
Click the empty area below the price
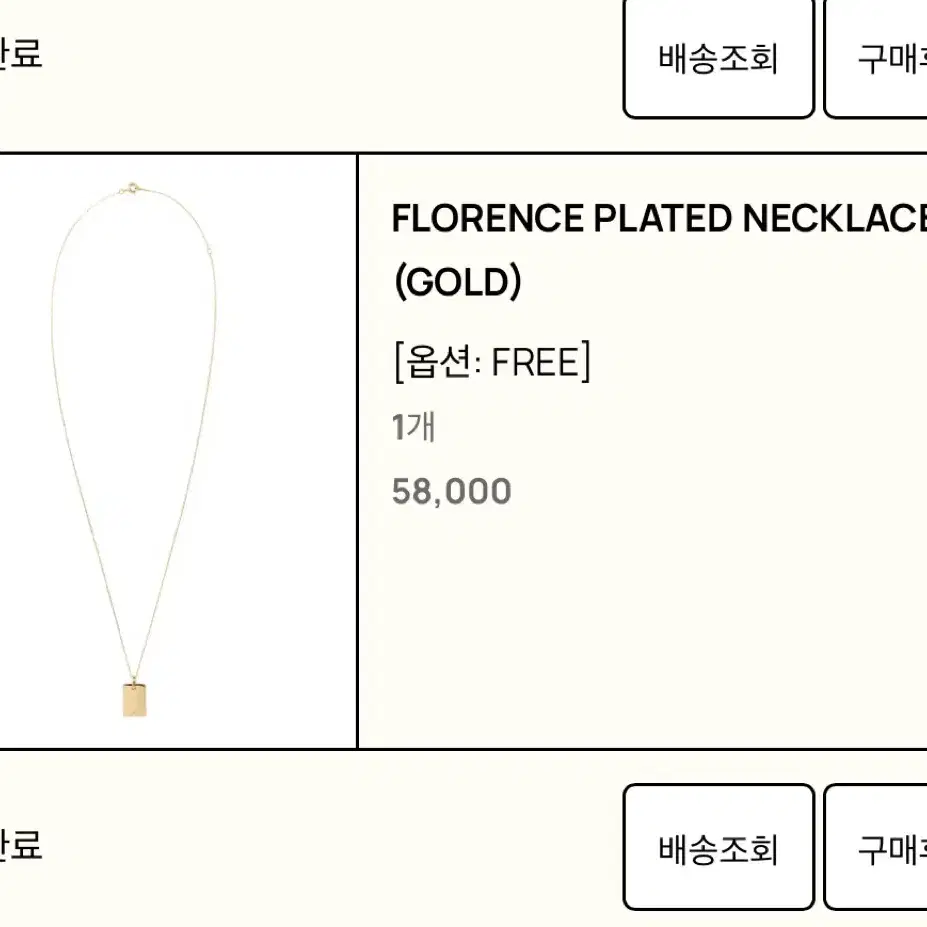point(643,627)
